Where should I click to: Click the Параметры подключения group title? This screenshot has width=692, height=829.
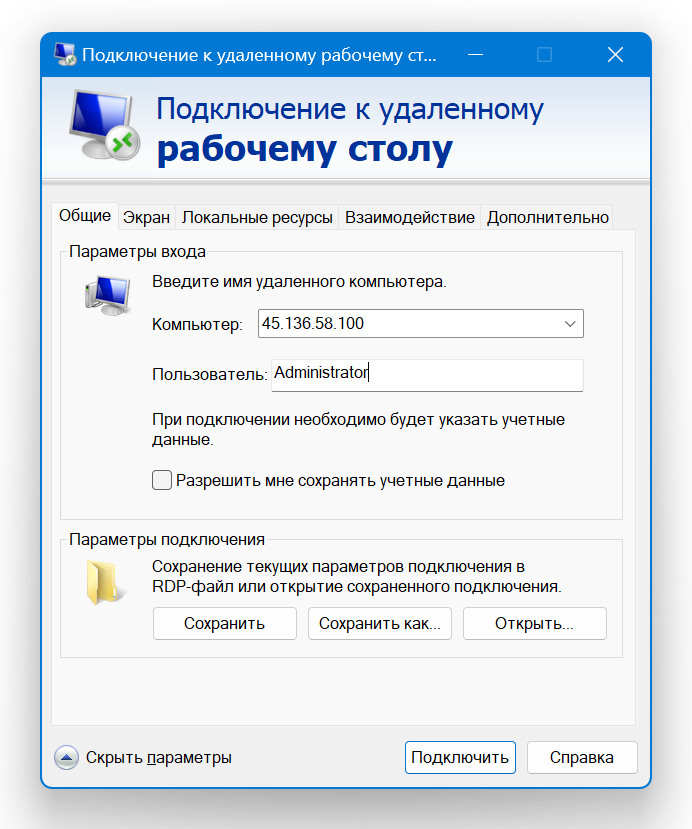click(167, 539)
